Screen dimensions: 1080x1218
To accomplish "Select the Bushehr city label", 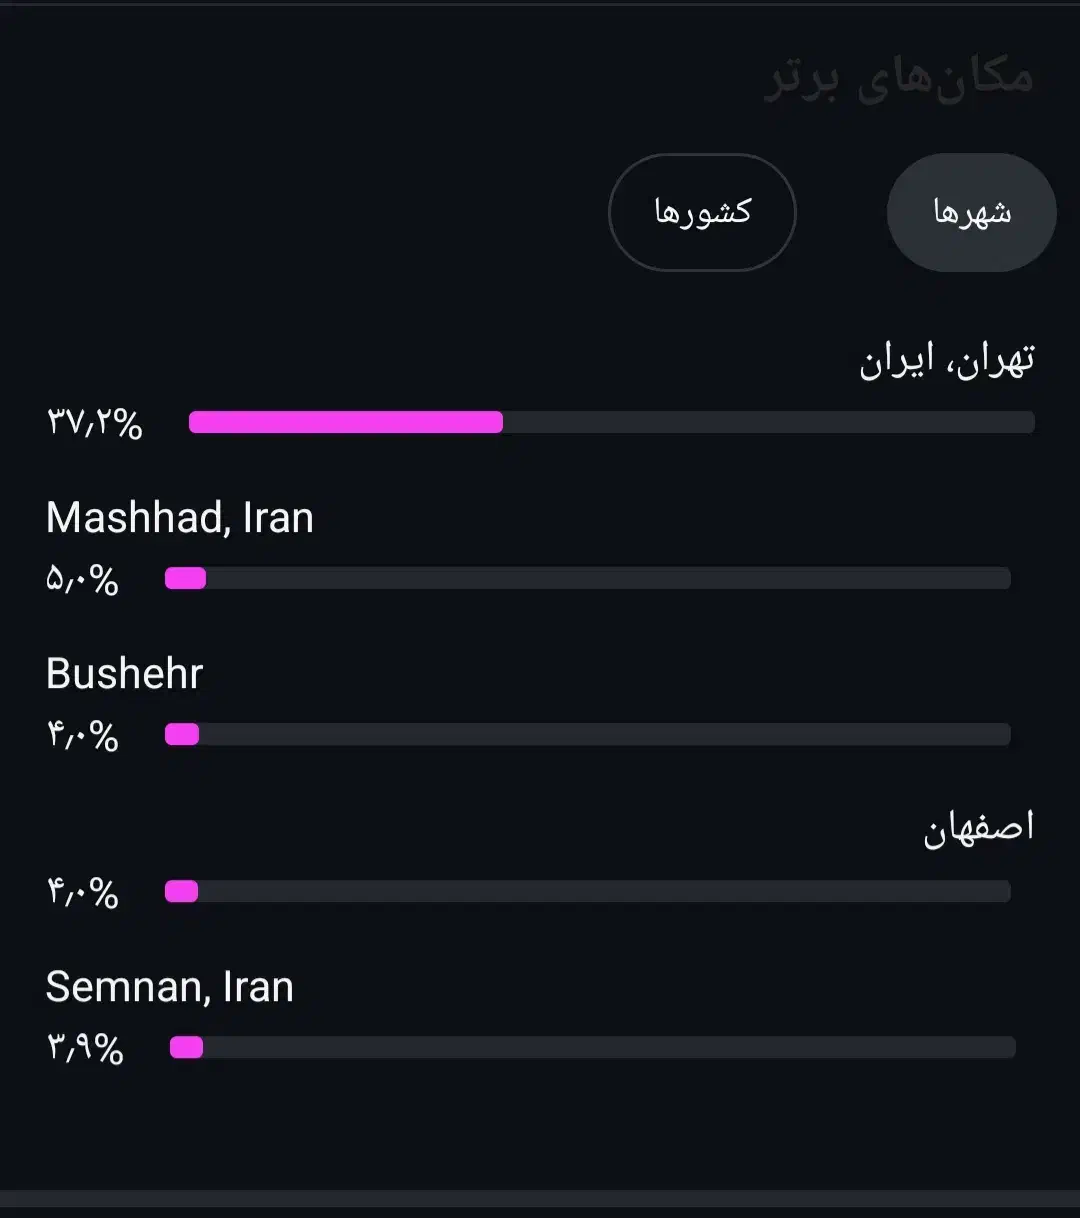I will click(125, 674).
